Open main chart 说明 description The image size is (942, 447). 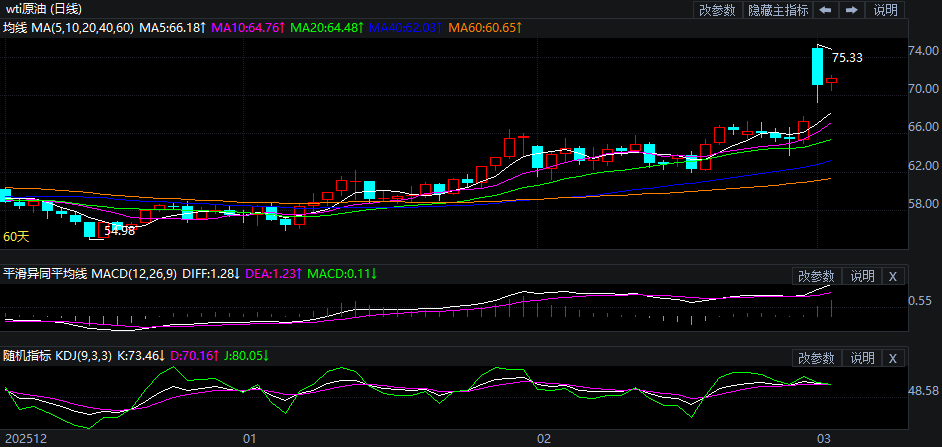[x=886, y=10]
